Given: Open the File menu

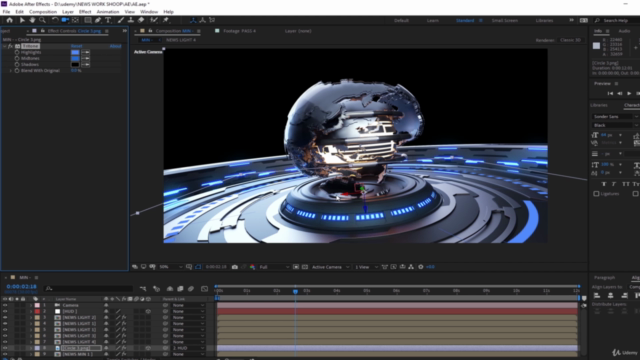Looking at the screenshot, I should pos(7,12).
